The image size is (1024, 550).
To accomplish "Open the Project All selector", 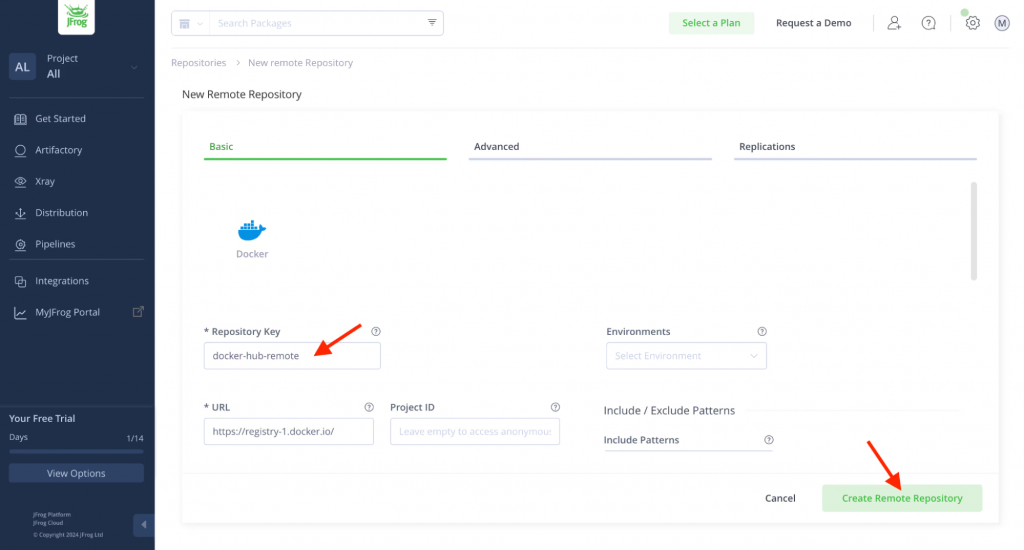I will coord(76,67).
